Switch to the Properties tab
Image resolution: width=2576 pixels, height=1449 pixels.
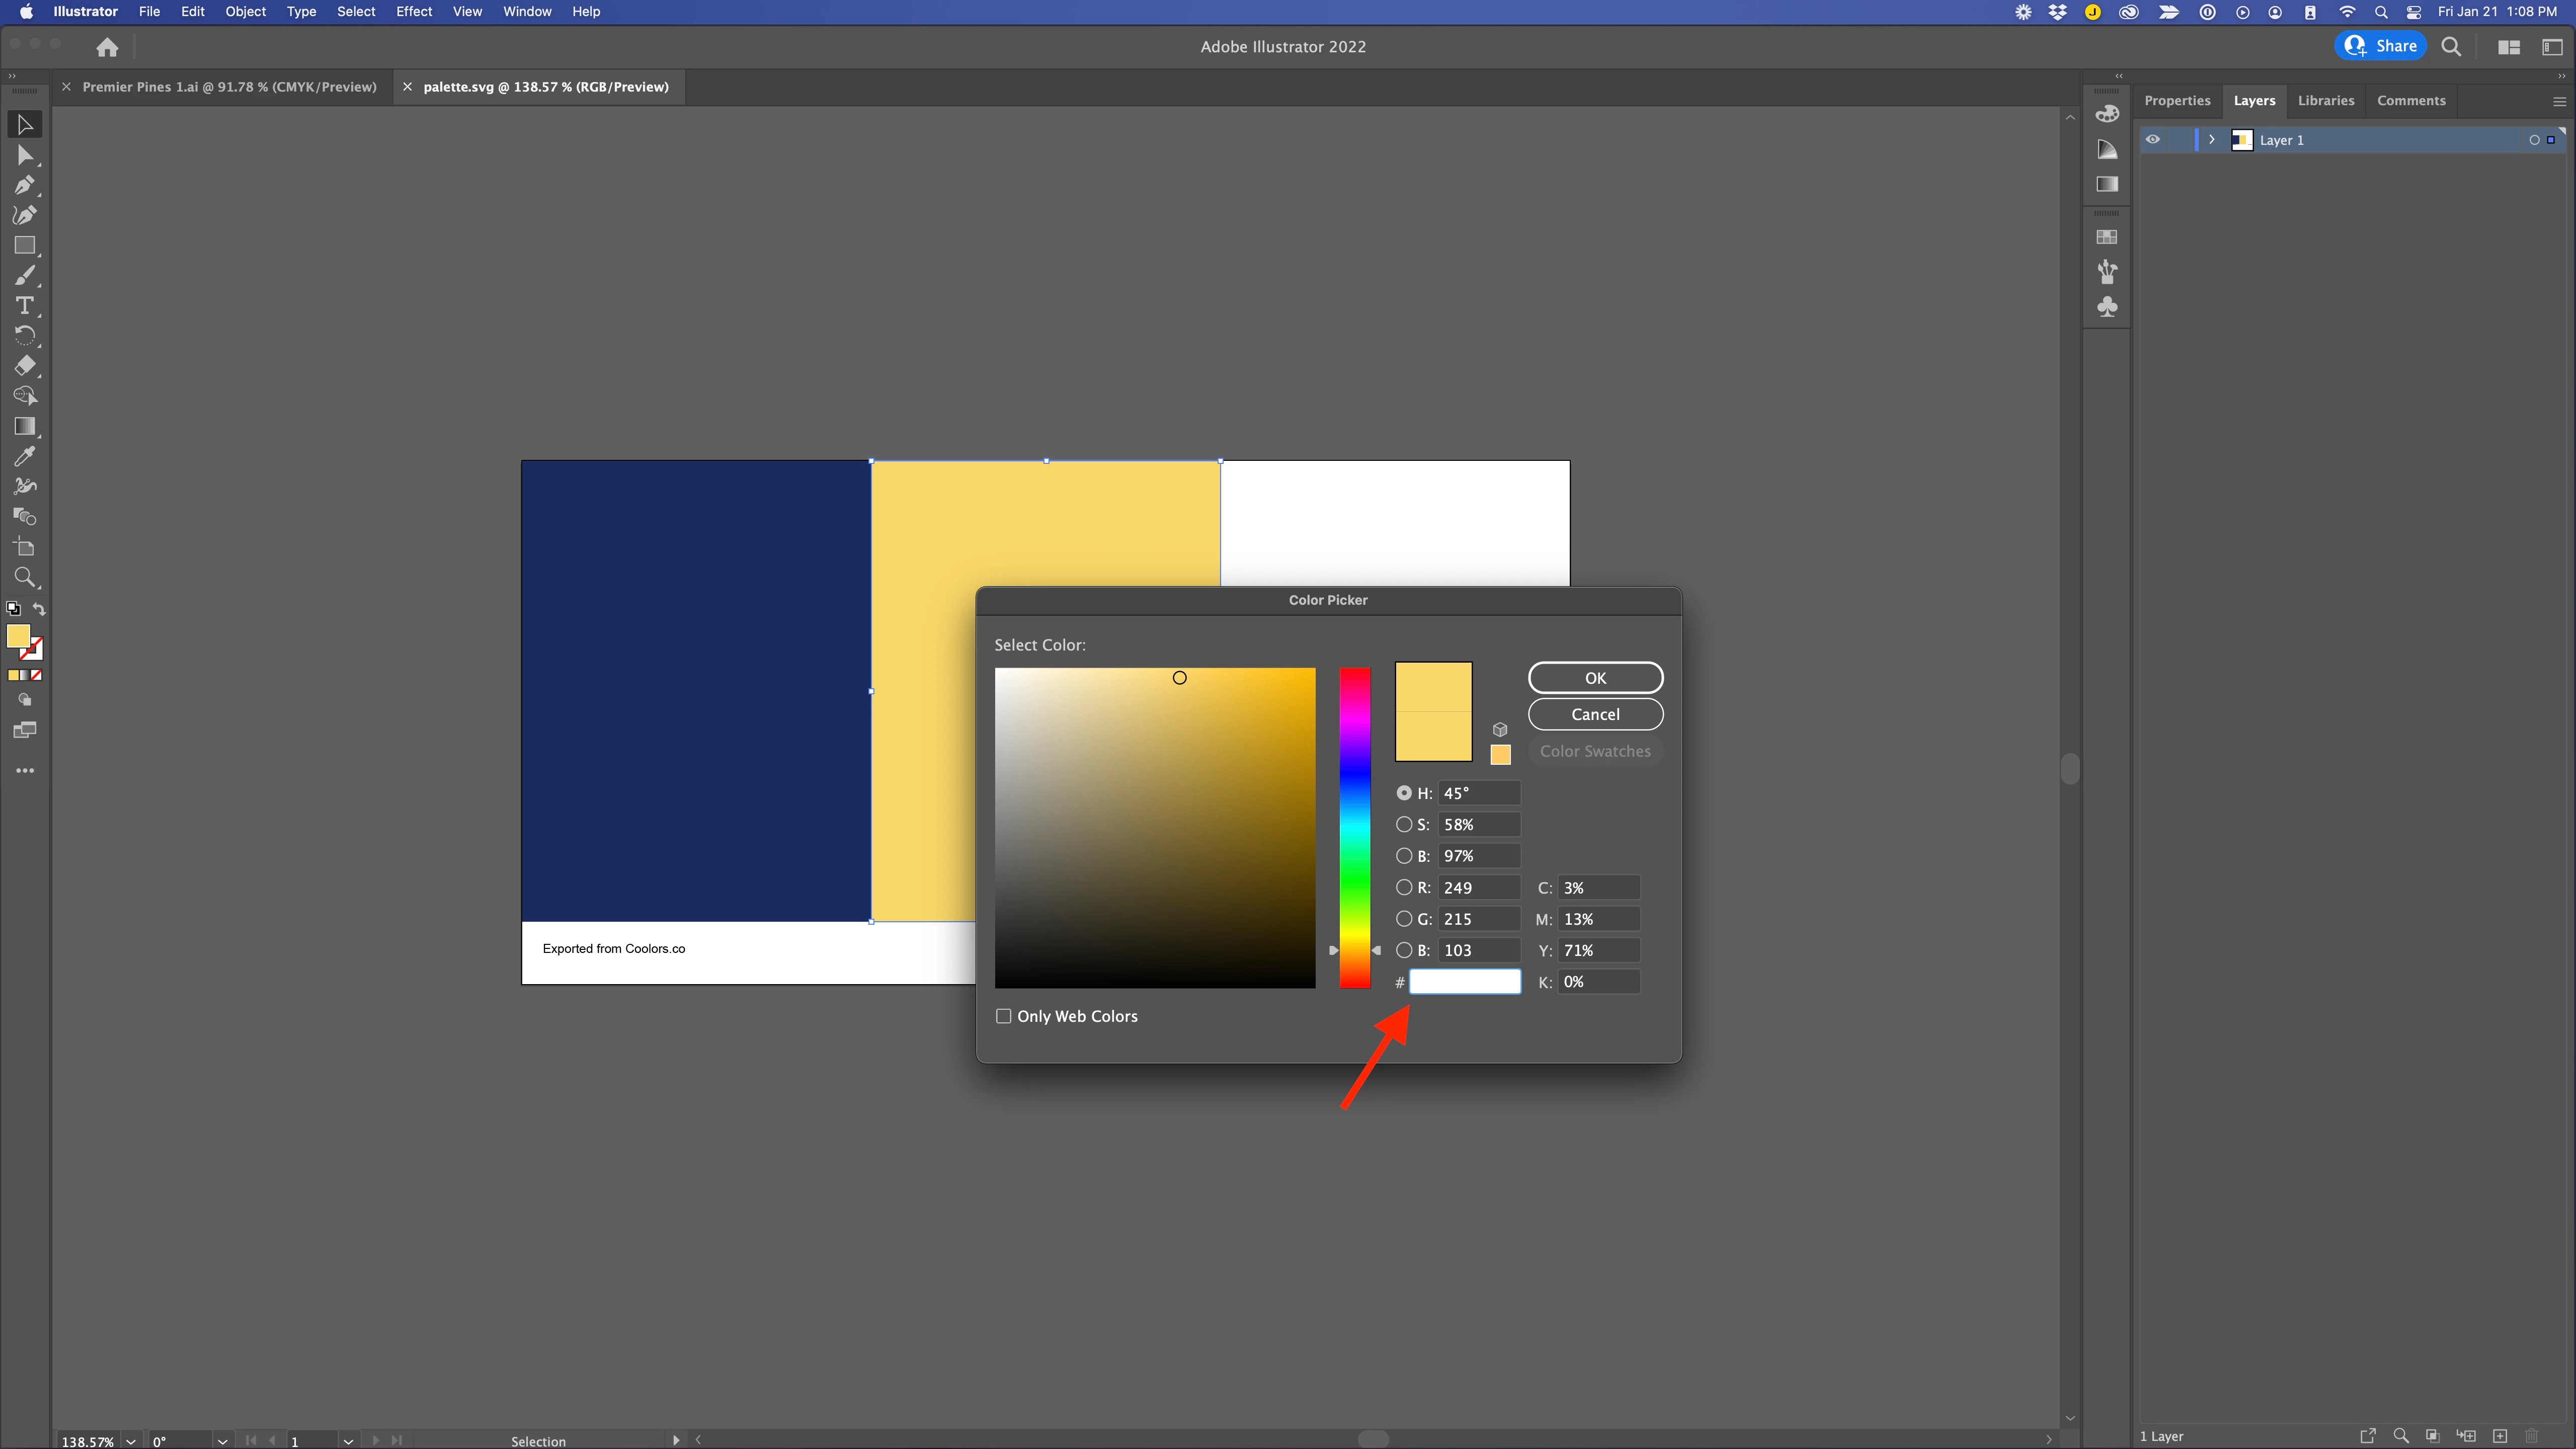pos(2177,100)
